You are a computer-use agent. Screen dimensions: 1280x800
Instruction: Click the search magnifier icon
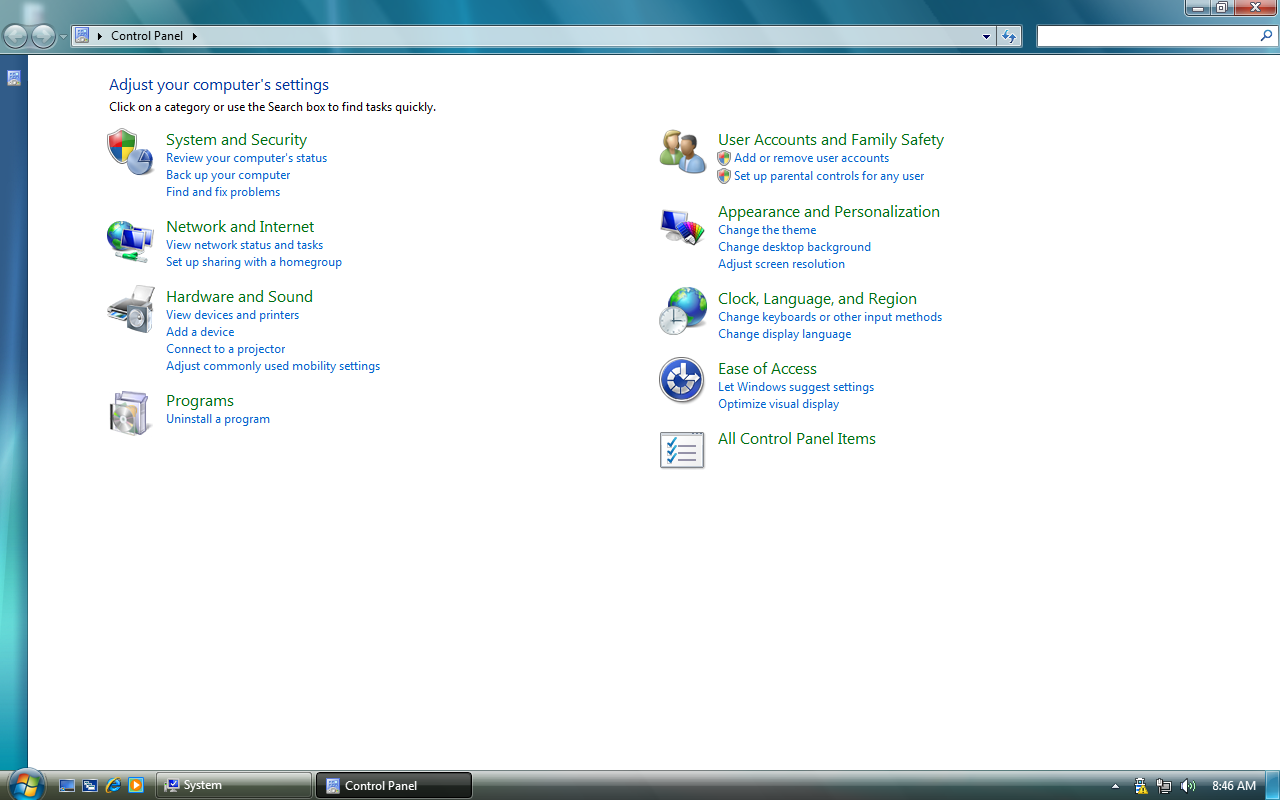pyautogui.click(x=1267, y=36)
